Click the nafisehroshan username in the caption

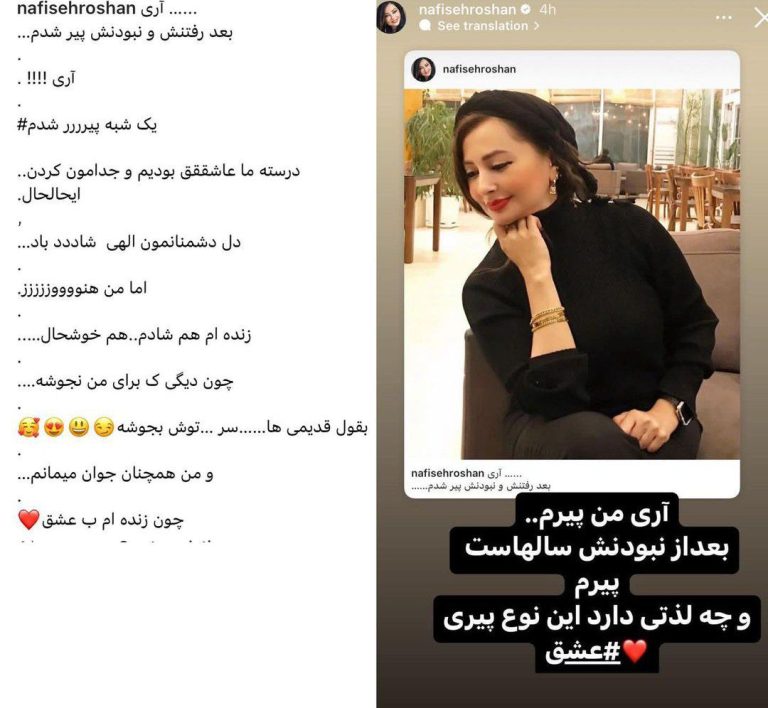76,8
